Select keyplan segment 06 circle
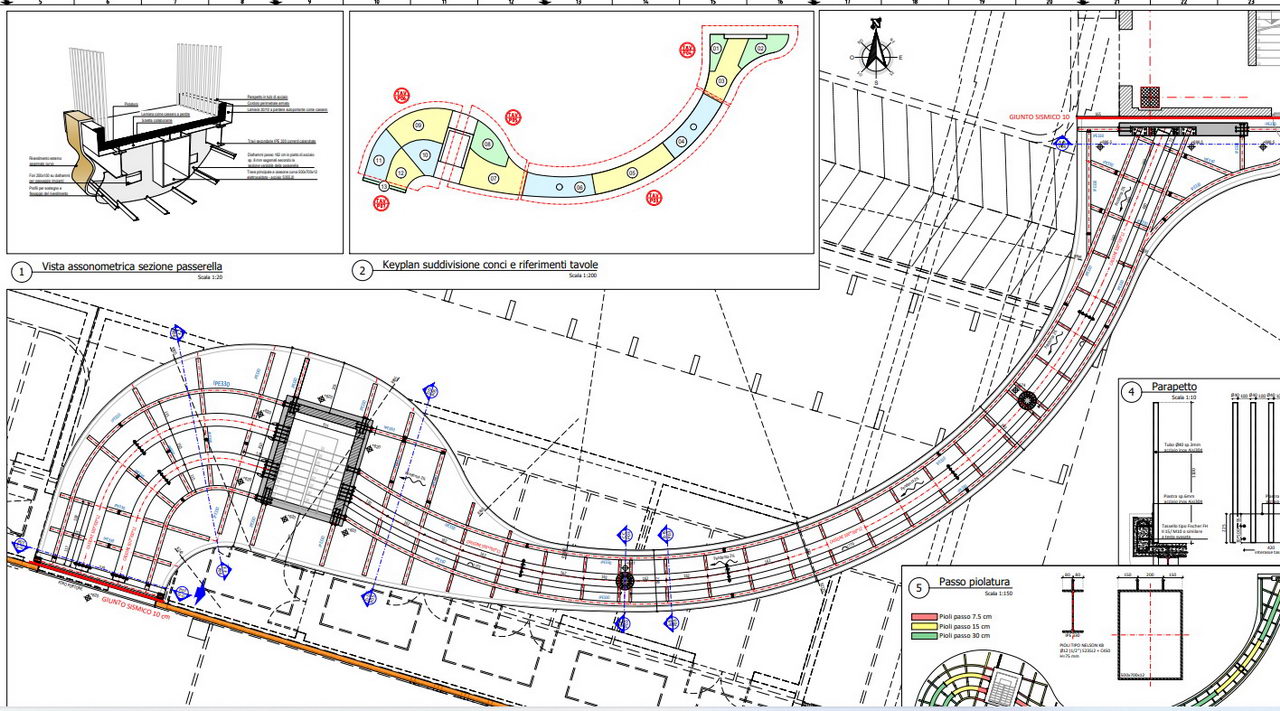This screenshot has width=1280, height=711. pyautogui.click(x=579, y=187)
